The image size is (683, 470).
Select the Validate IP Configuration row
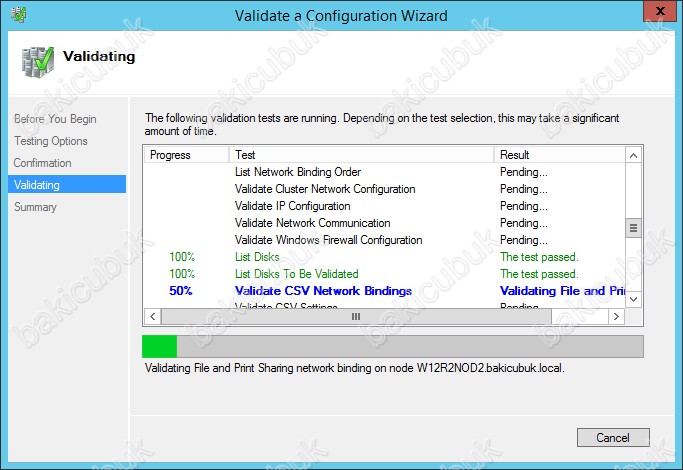[385, 206]
